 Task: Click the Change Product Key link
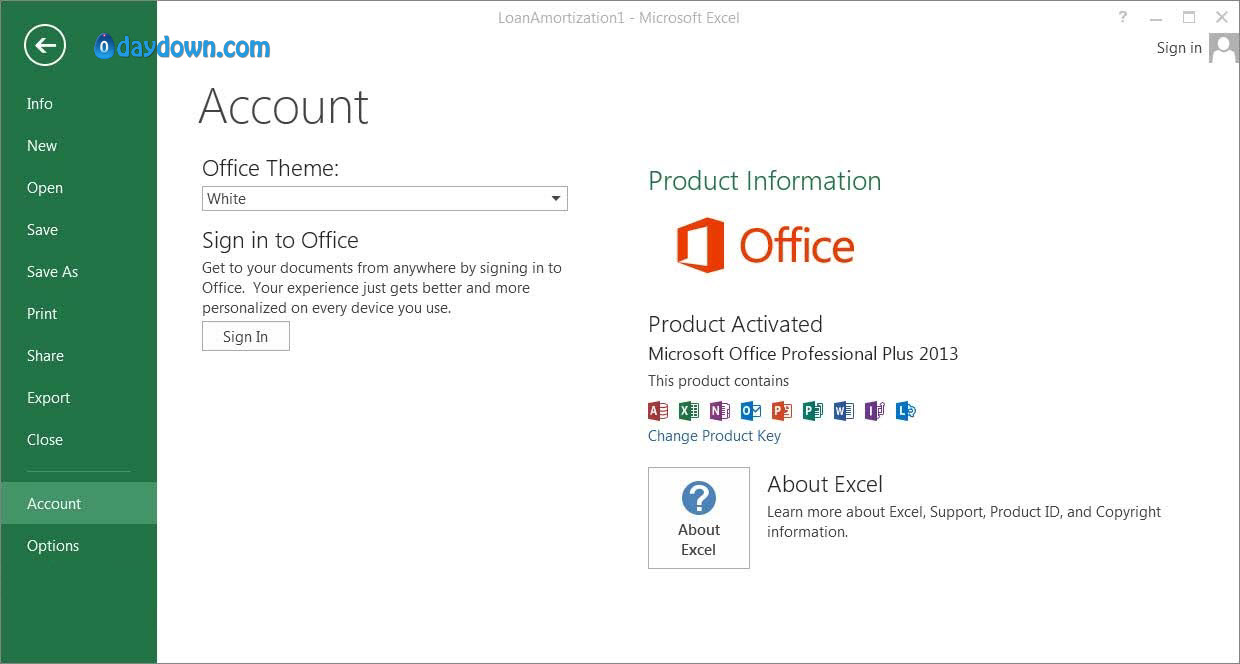714,436
